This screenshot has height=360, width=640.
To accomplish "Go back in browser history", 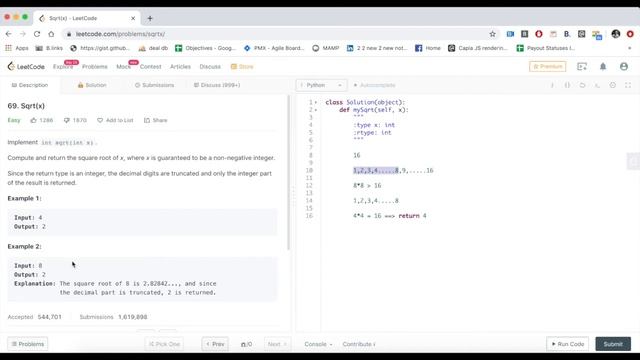I will point(9,34).
